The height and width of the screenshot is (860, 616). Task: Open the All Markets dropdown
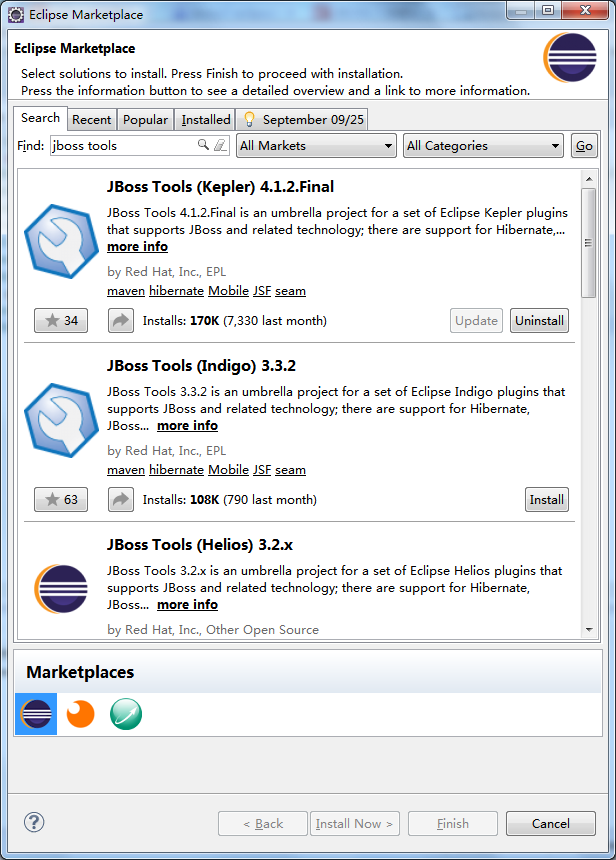point(317,145)
